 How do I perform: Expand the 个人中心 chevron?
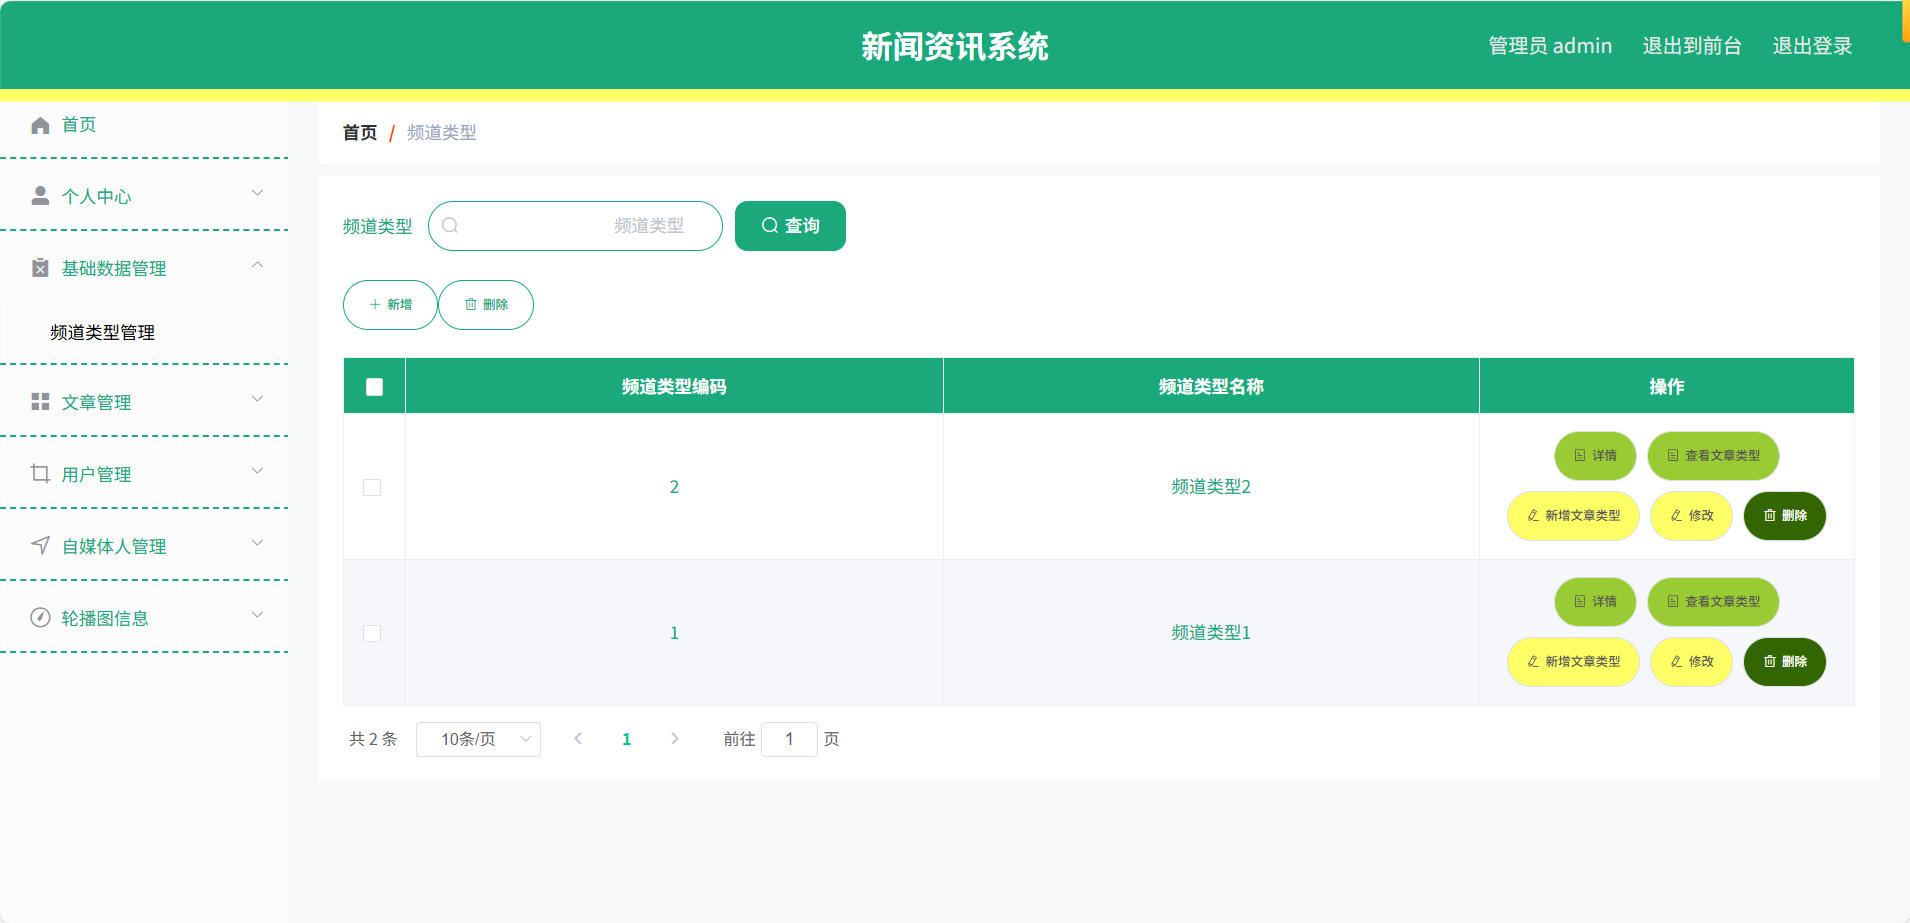click(257, 194)
